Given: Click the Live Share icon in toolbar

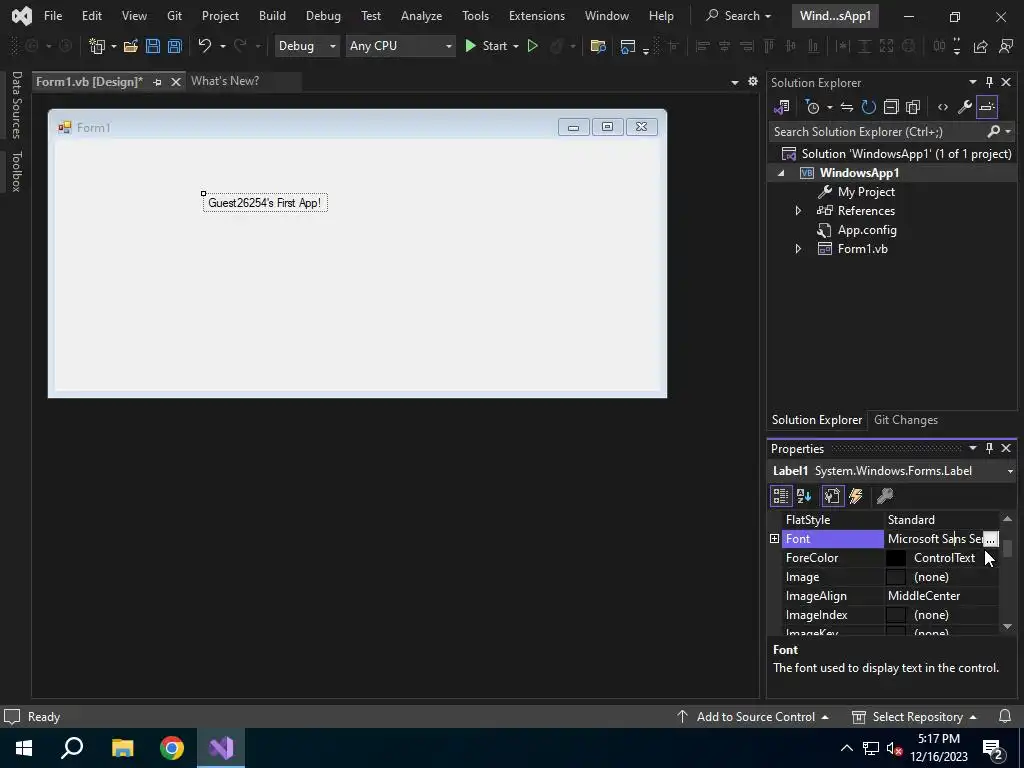Looking at the screenshot, I should point(980,46).
